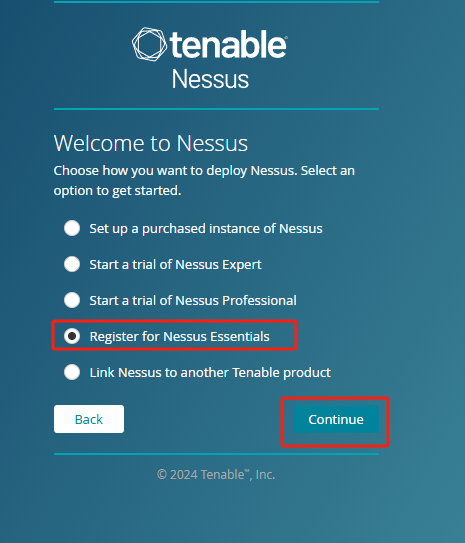Viewport: 465px width, 543px height.
Task: Select the purchased instance radio circle
Action: pos(72,228)
